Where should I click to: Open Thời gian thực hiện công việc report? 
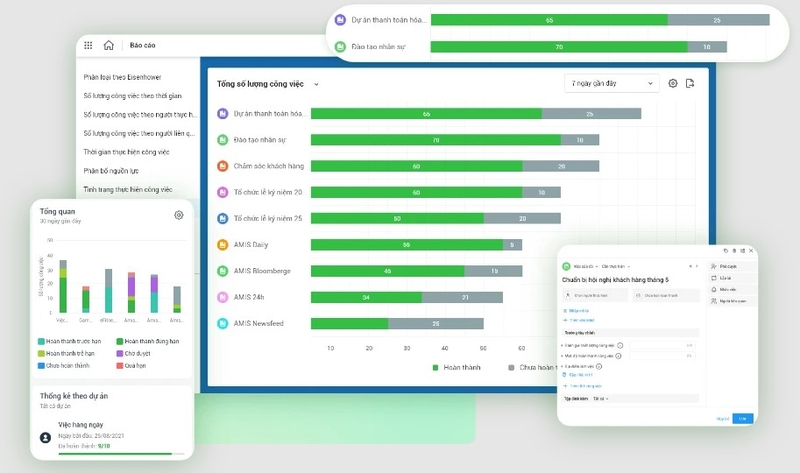[127, 152]
